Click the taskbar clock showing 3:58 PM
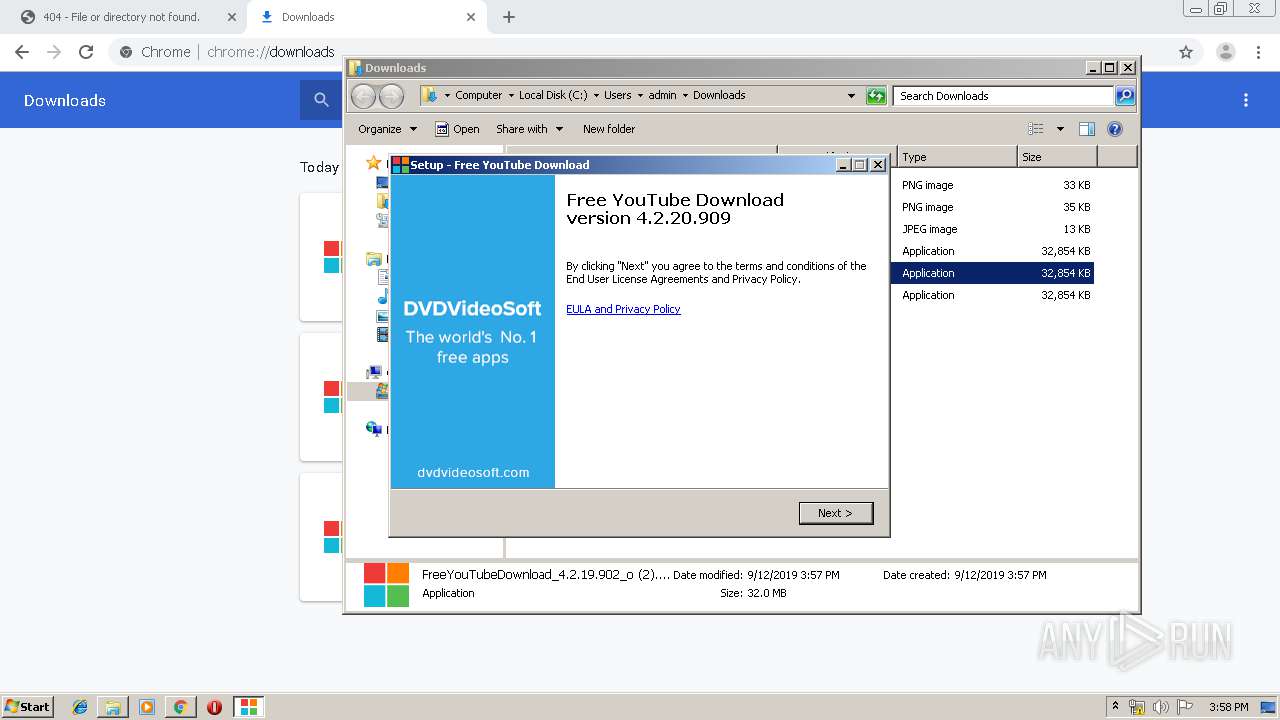Image resolution: width=1280 pixels, height=720 pixels. point(1228,707)
